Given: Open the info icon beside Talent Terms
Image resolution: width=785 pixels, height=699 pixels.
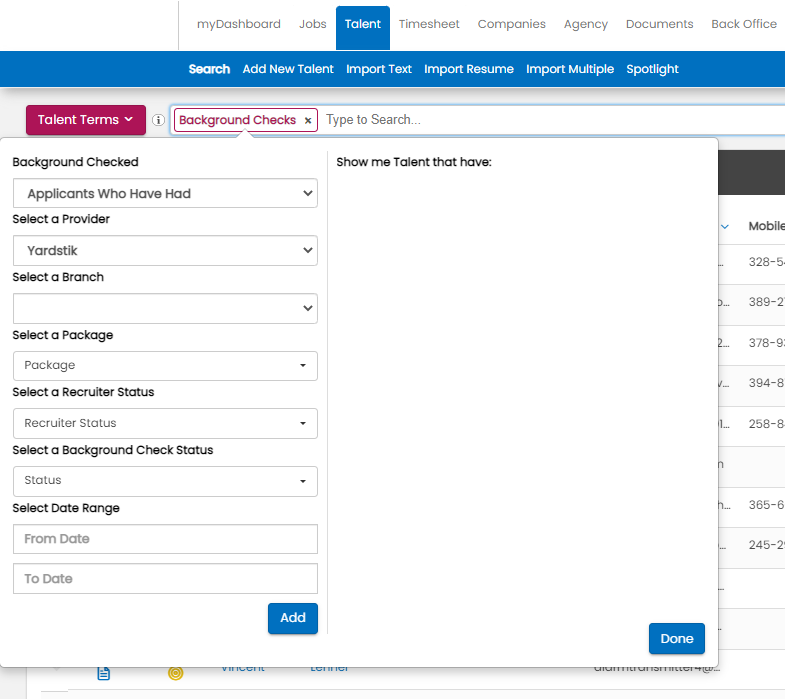Looking at the screenshot, I should click(x=158, y=120).
